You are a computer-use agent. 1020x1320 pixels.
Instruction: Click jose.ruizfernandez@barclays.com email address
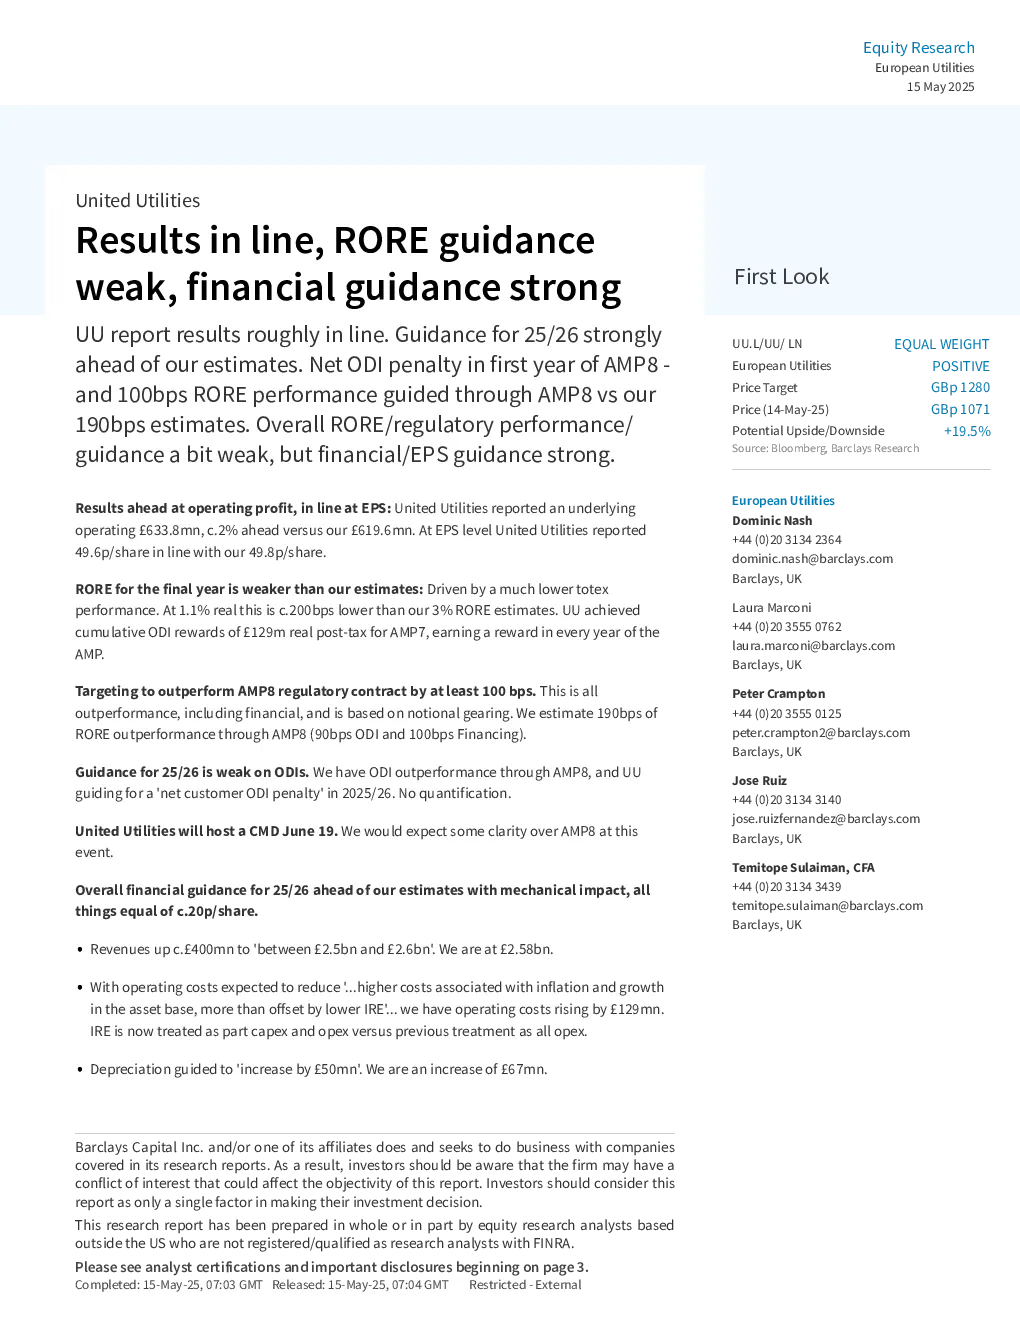click(826, 819)
